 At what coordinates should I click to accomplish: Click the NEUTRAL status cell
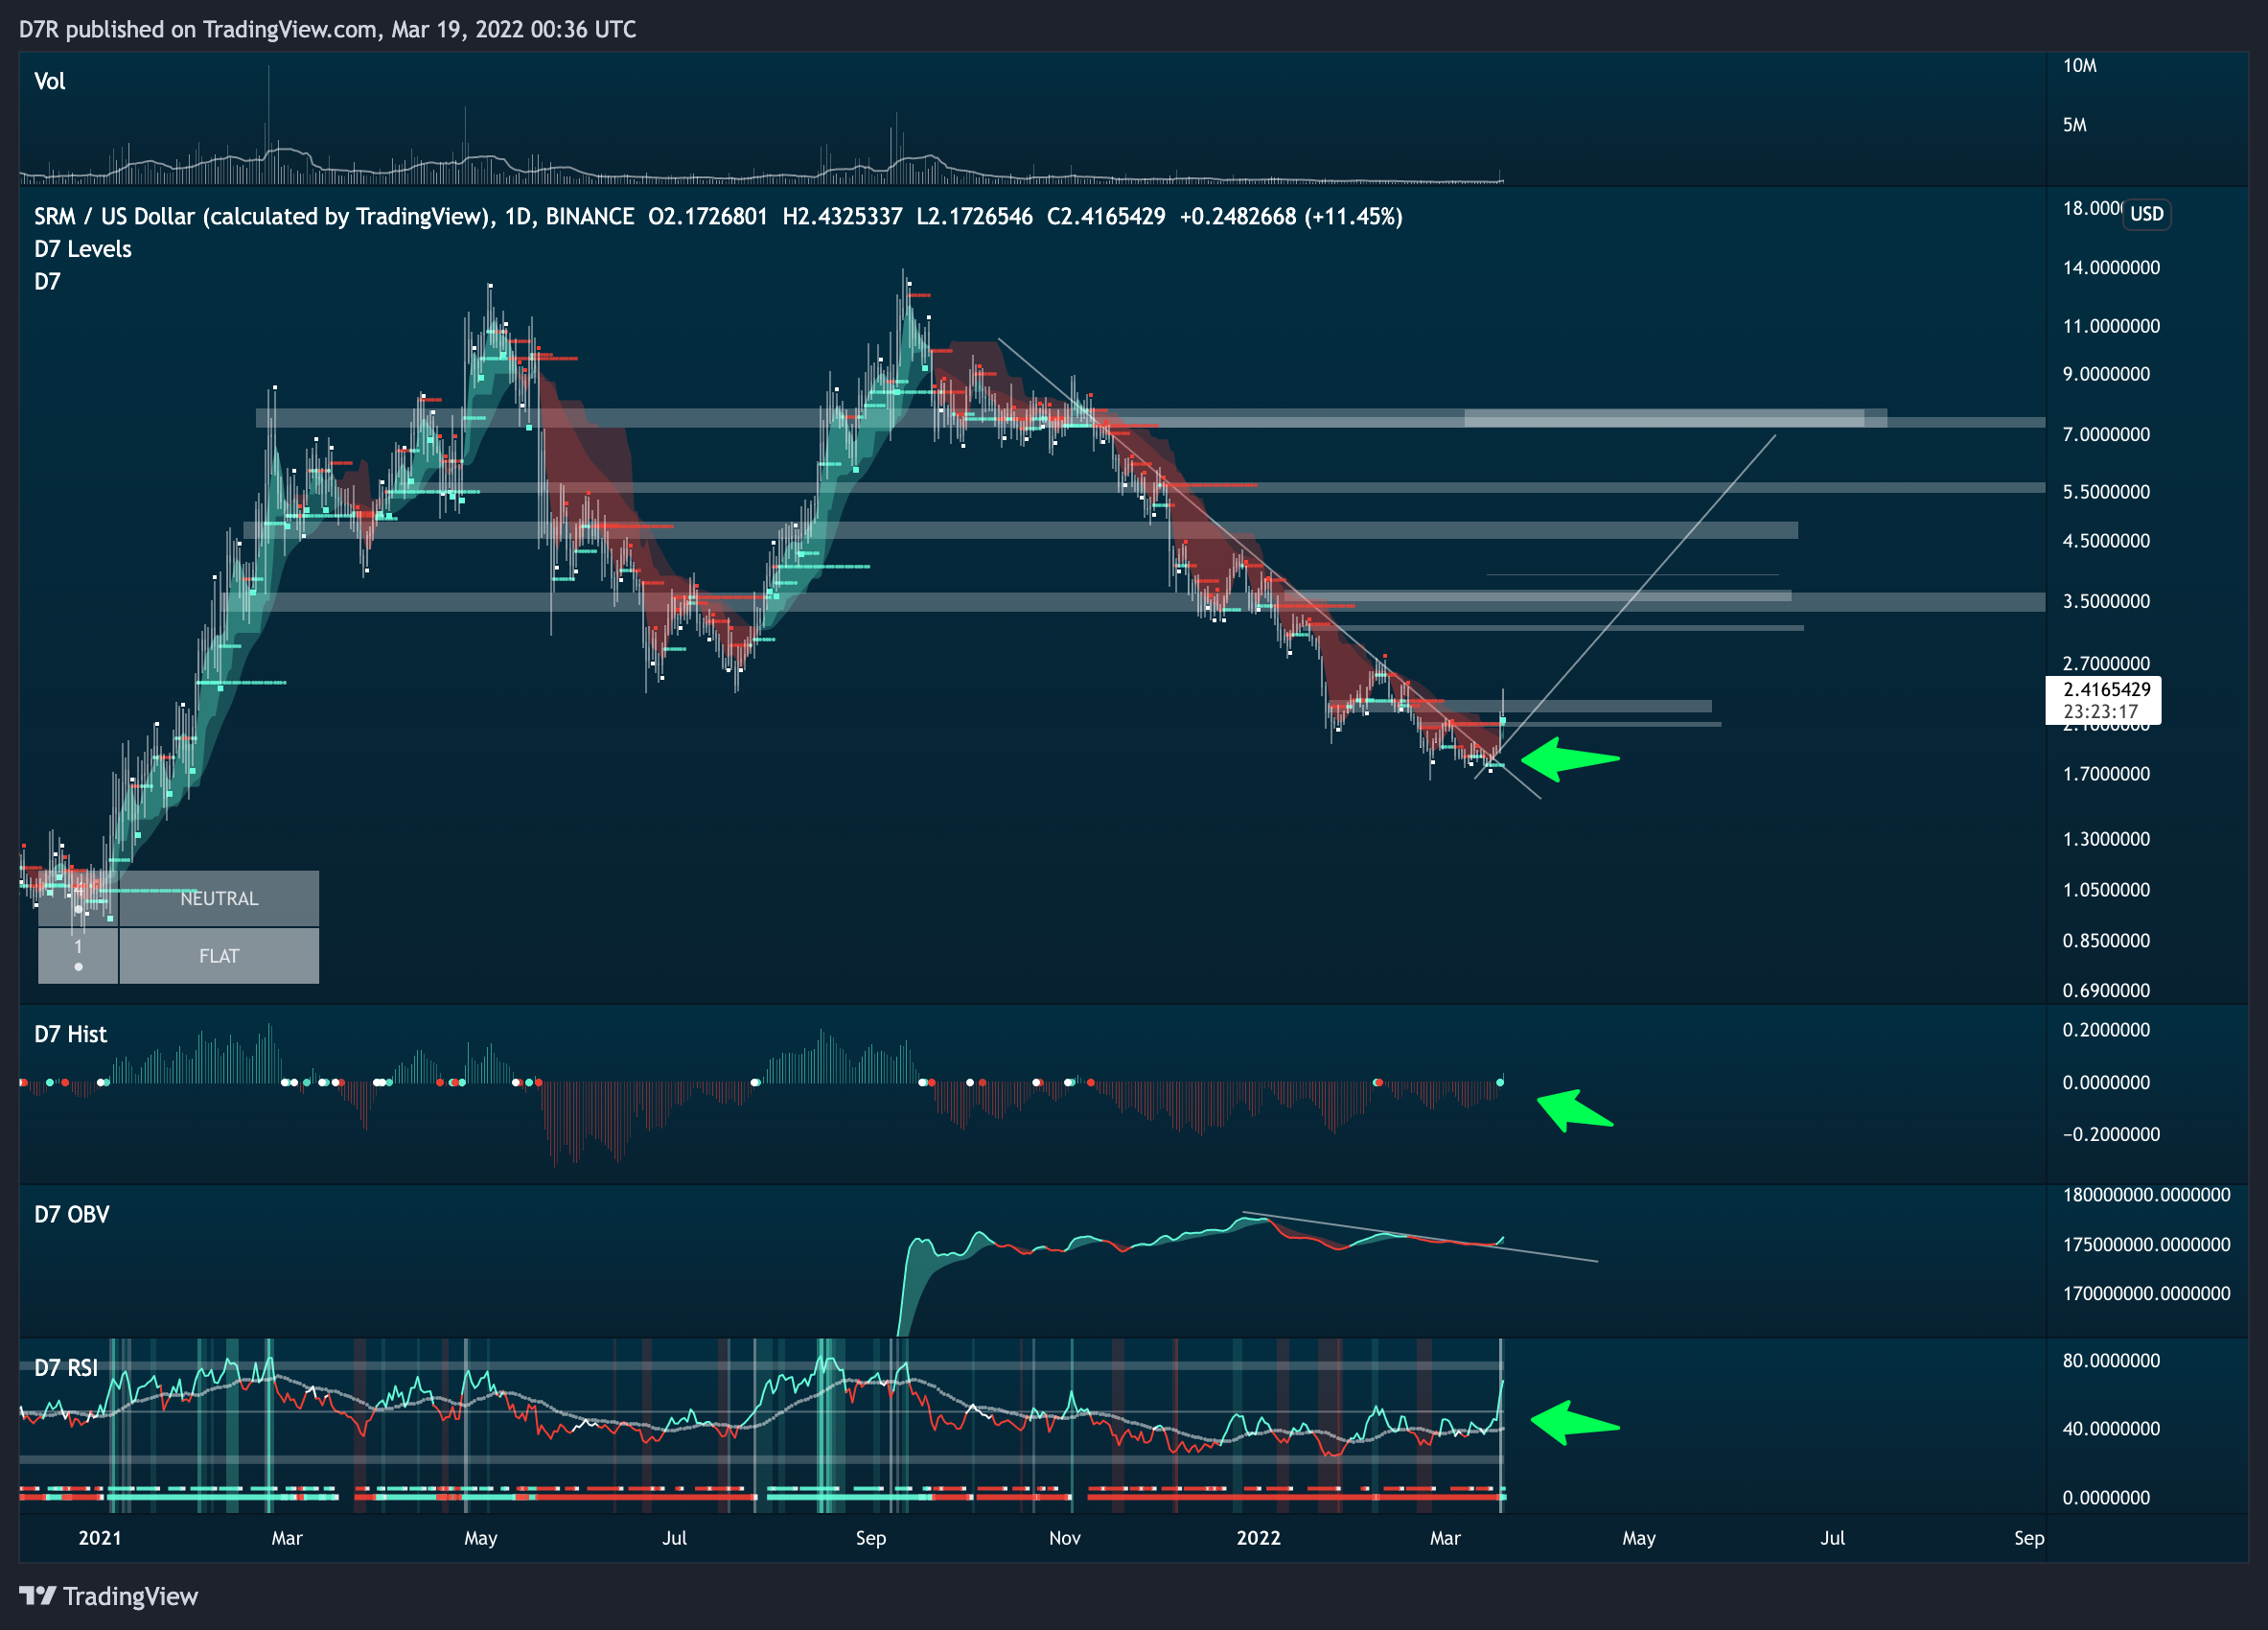219,898
